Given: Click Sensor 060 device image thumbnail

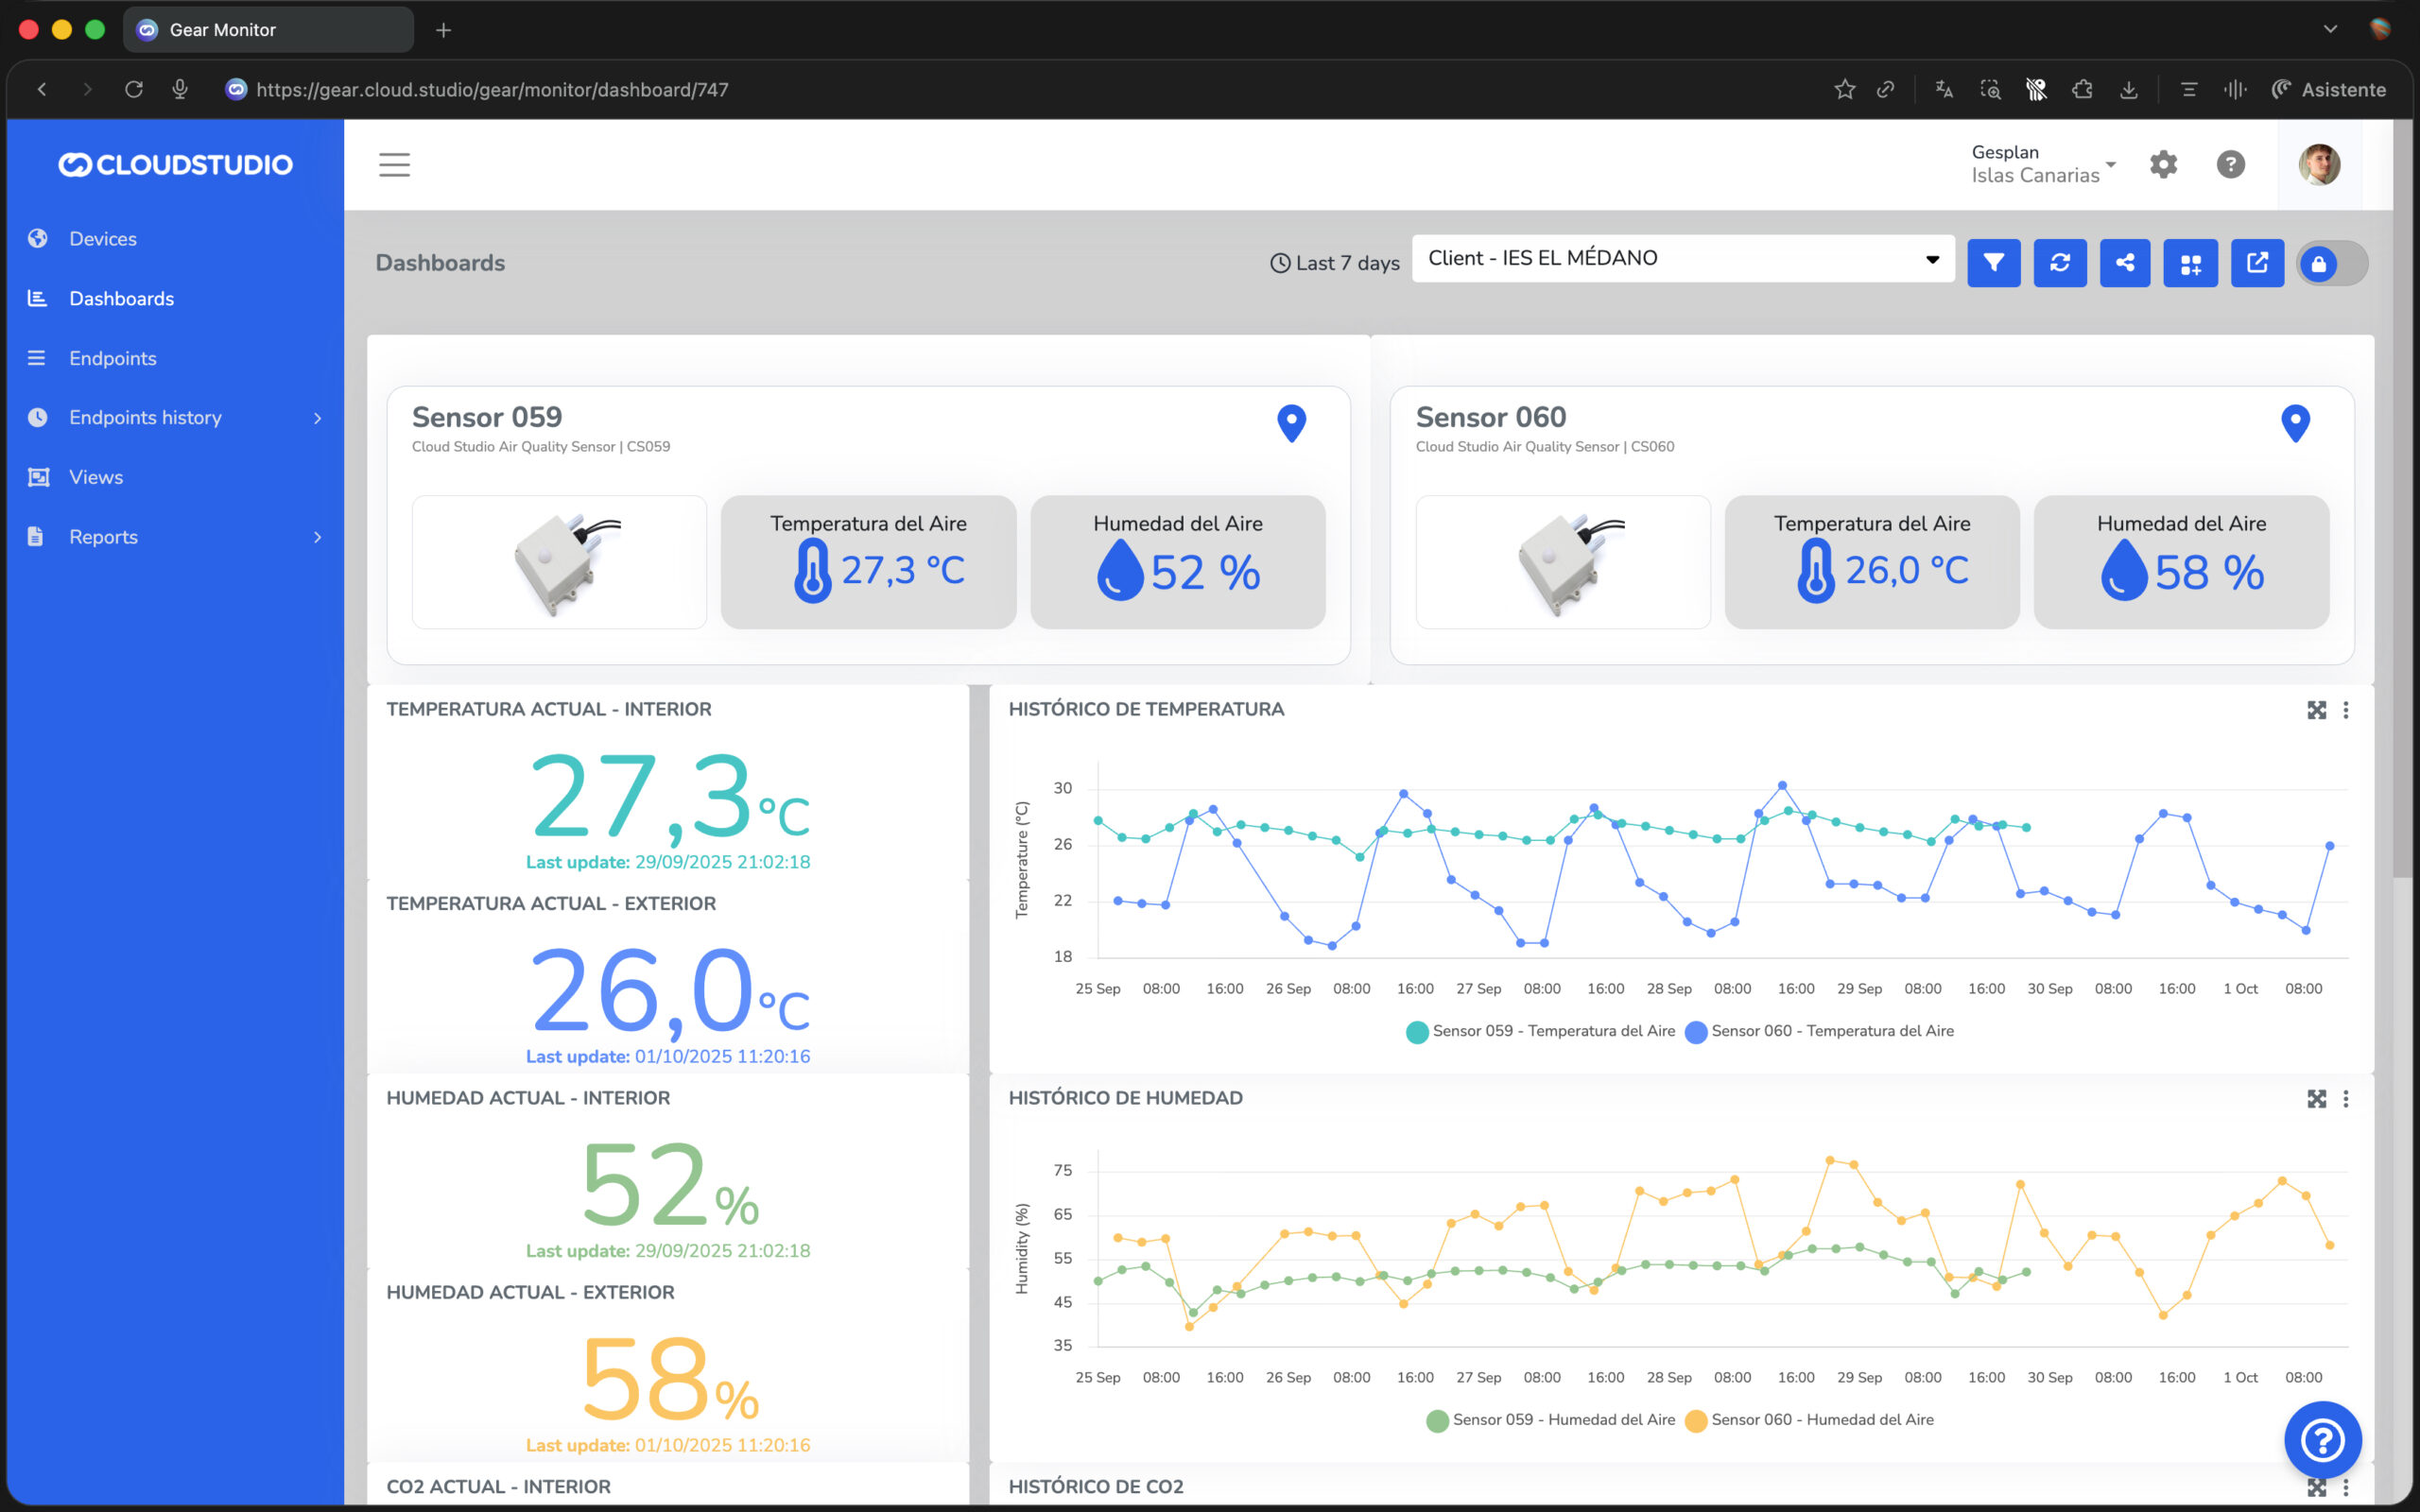Looking at the screenshot, I should point(1562,562).
